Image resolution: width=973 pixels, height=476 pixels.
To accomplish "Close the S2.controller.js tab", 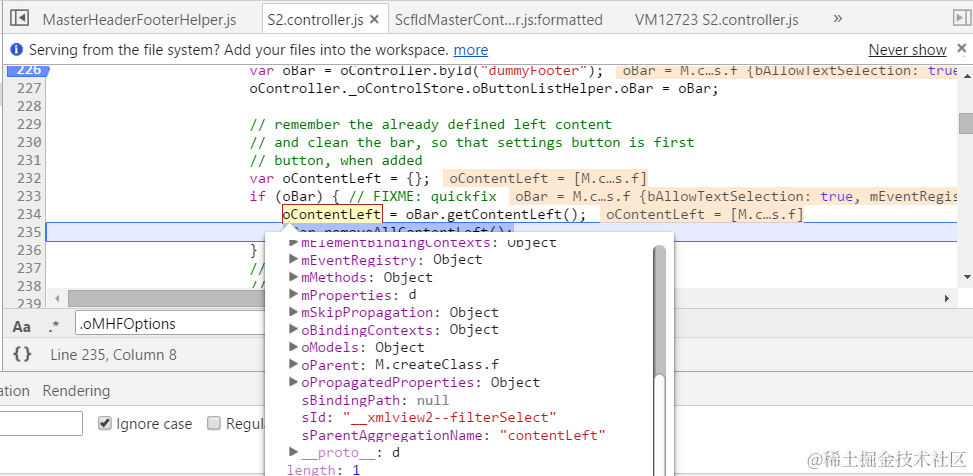I will point(374,20).
